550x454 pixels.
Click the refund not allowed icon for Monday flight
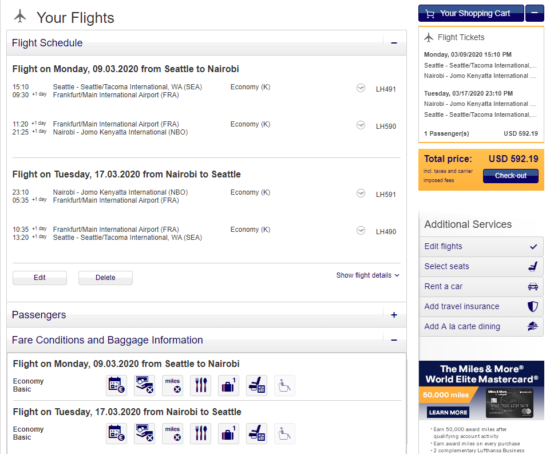pos(145,386)
